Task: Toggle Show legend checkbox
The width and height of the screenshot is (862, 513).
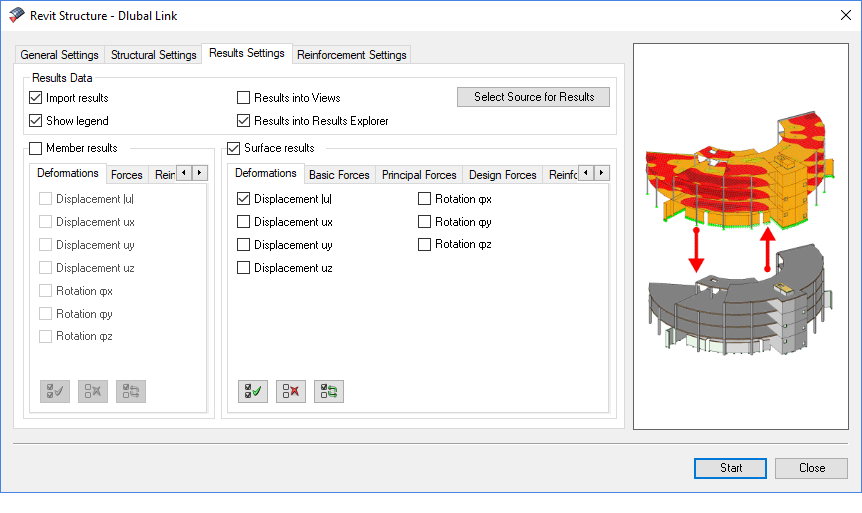Action: pos(36,121)
